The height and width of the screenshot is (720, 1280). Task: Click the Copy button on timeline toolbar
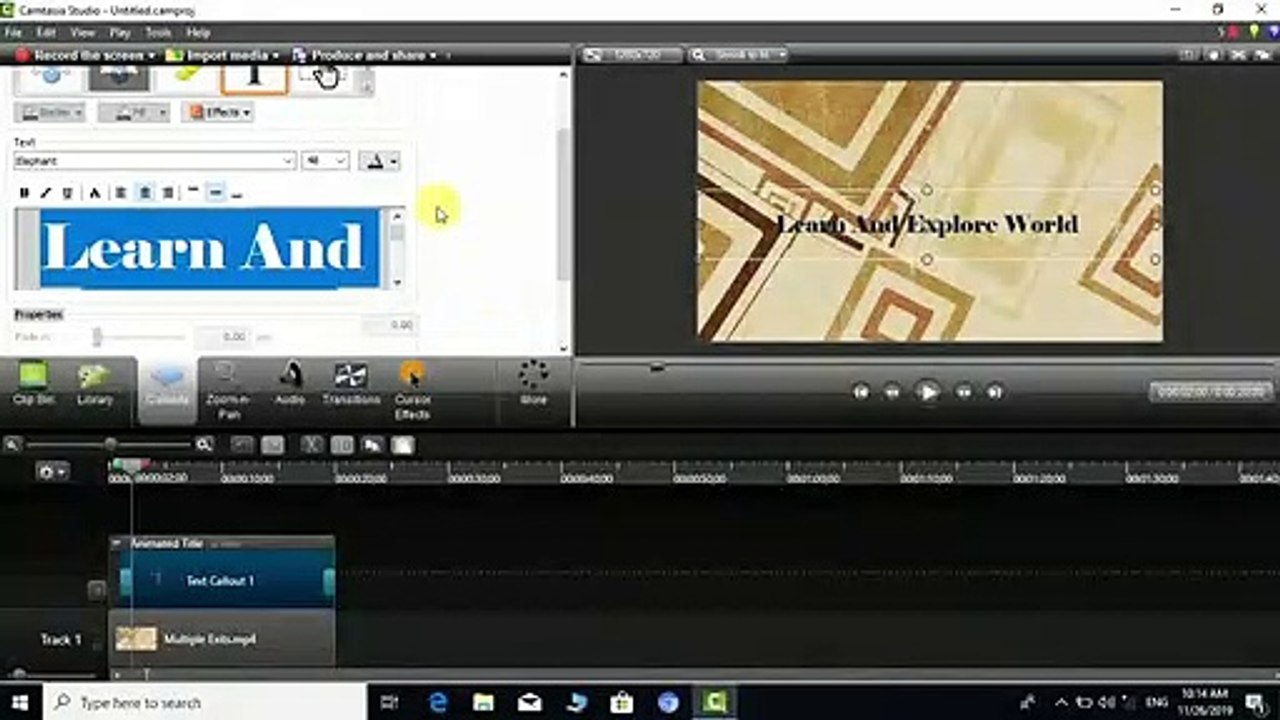click(372, 445)
